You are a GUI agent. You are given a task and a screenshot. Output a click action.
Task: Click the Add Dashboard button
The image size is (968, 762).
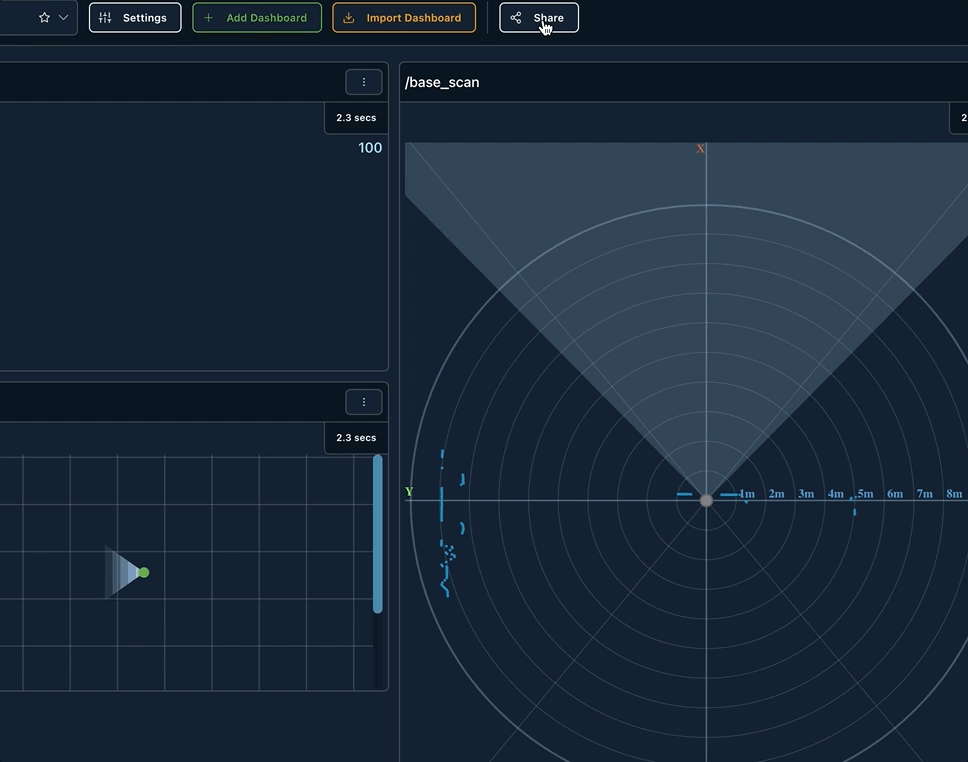[257, 17]
